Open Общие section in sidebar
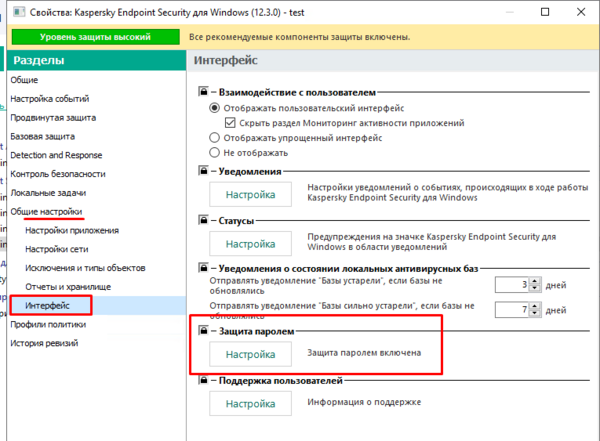 click(24, 80)
